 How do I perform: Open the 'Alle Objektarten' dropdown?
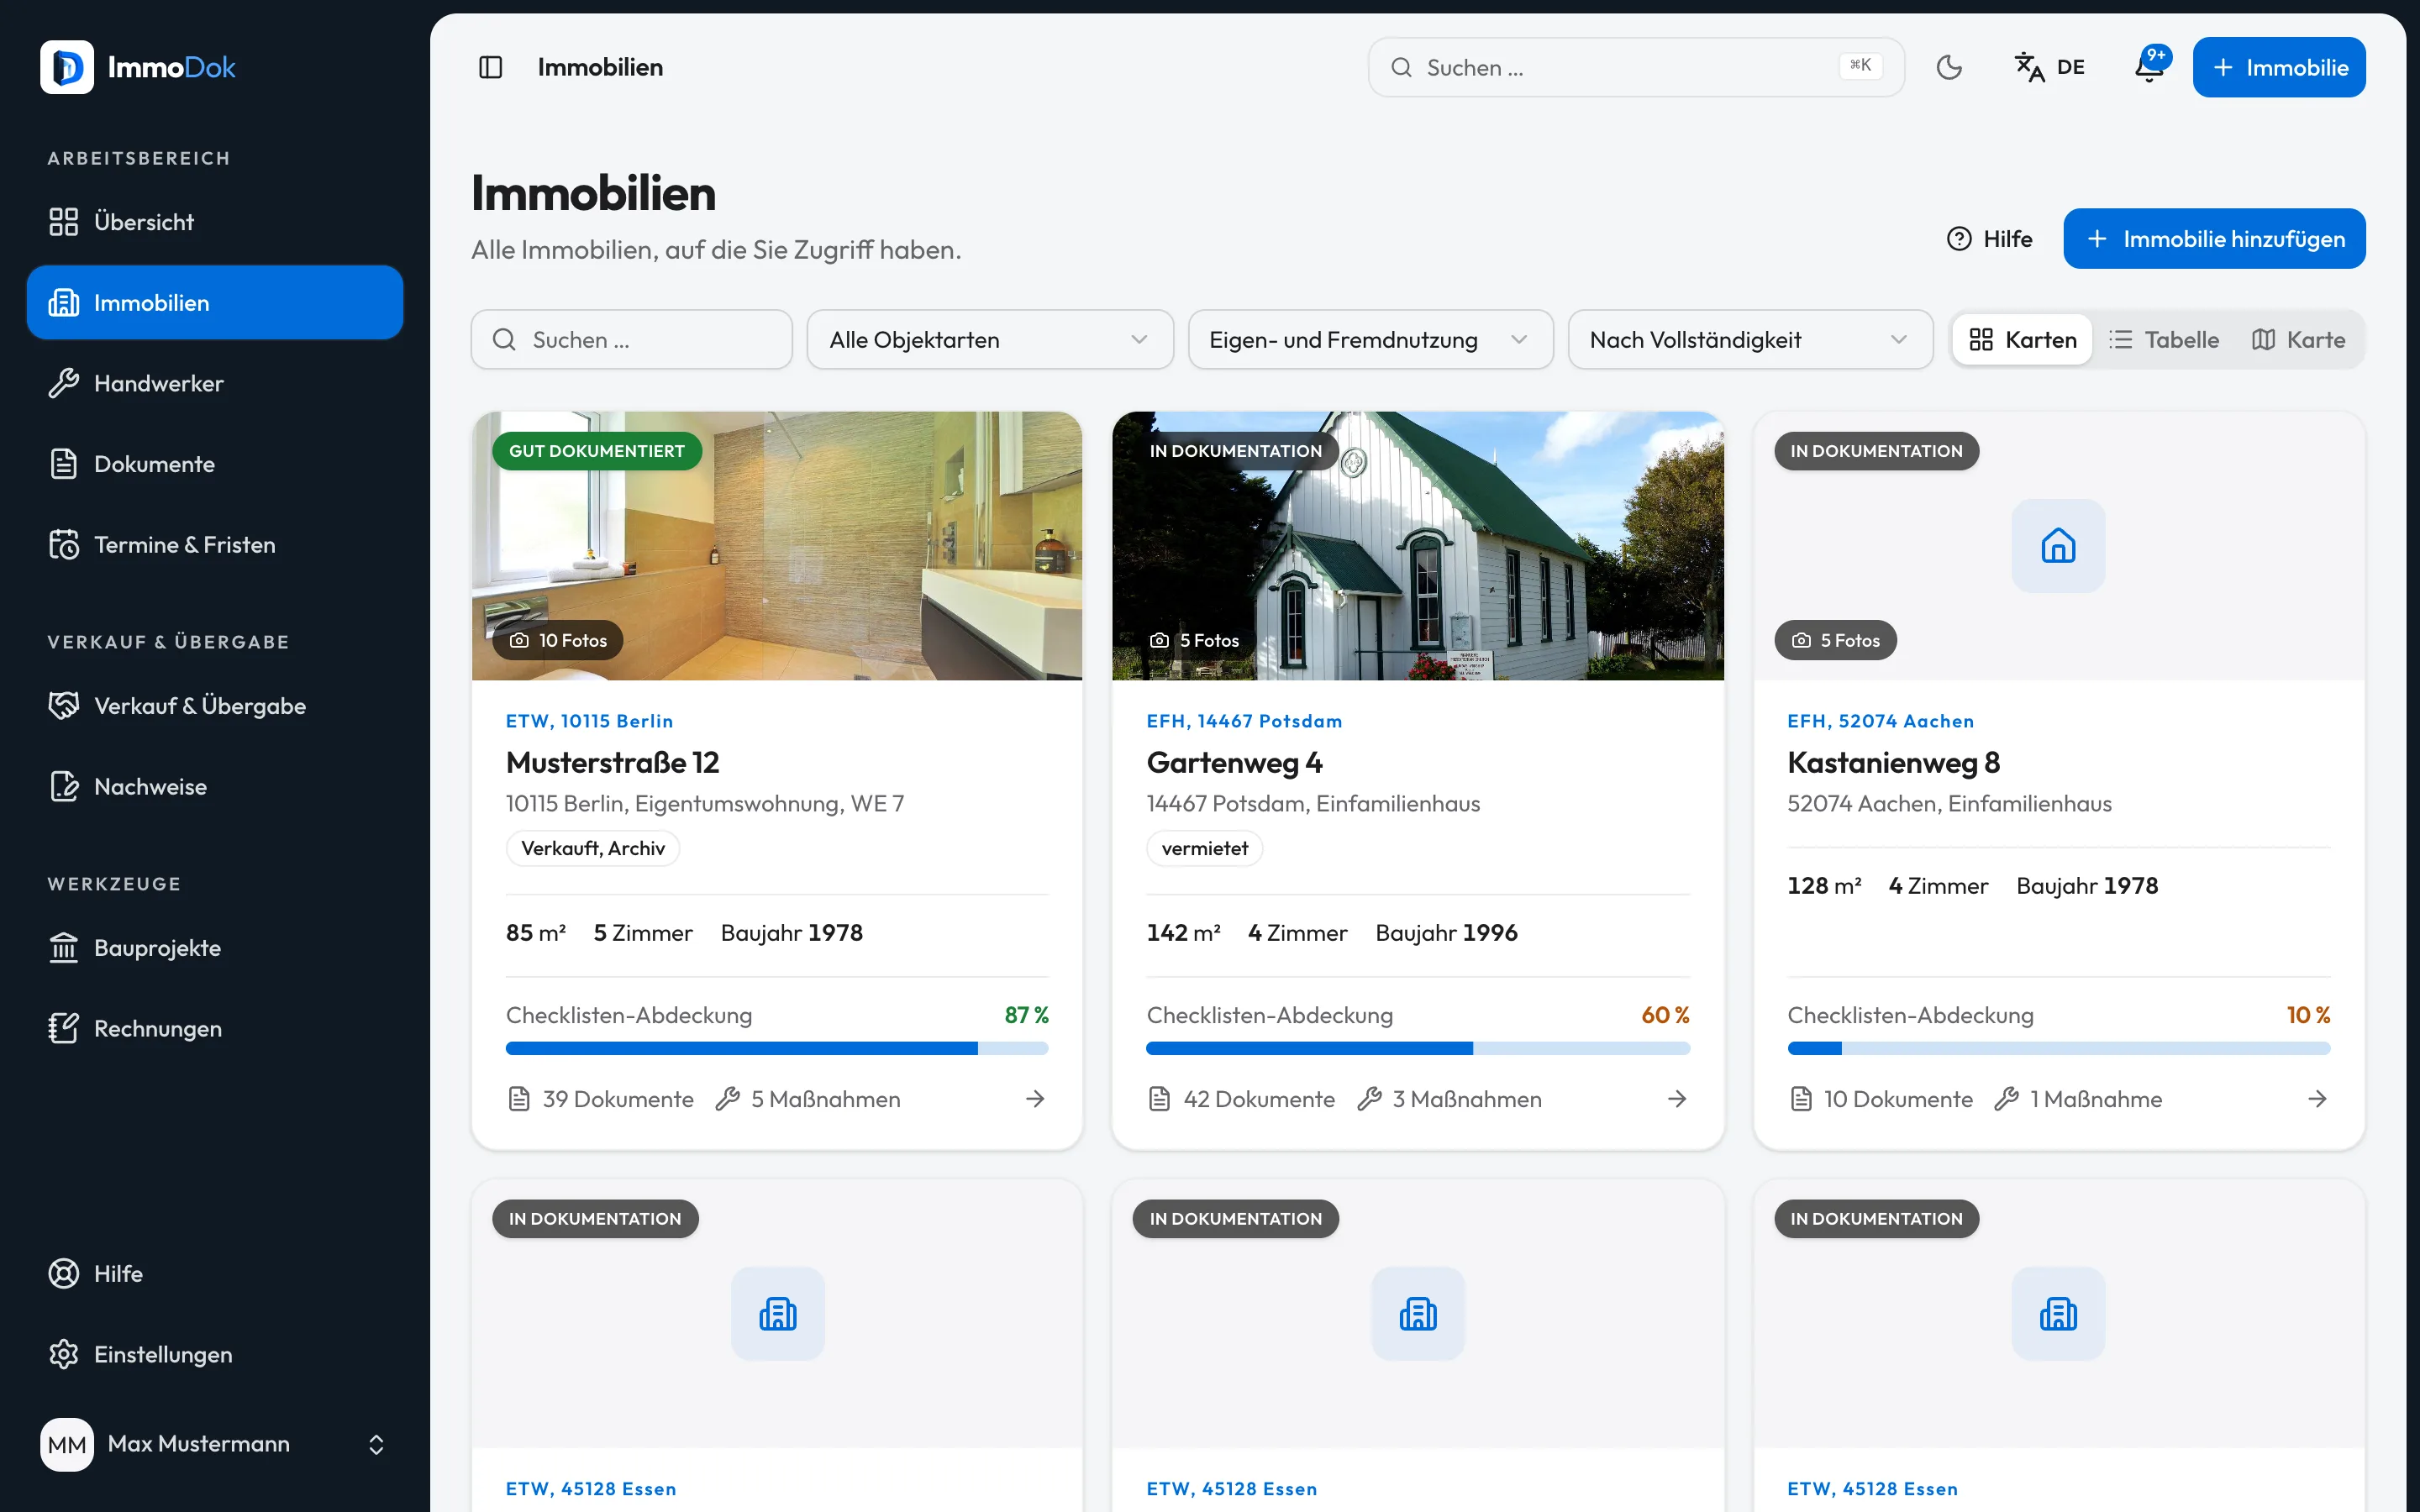tap(990, 340)
